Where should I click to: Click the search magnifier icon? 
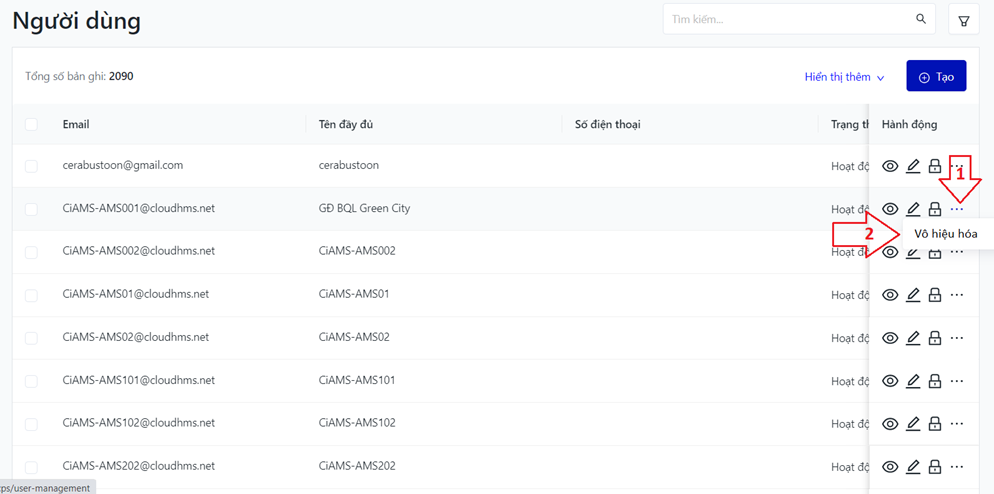click(921, 19)
